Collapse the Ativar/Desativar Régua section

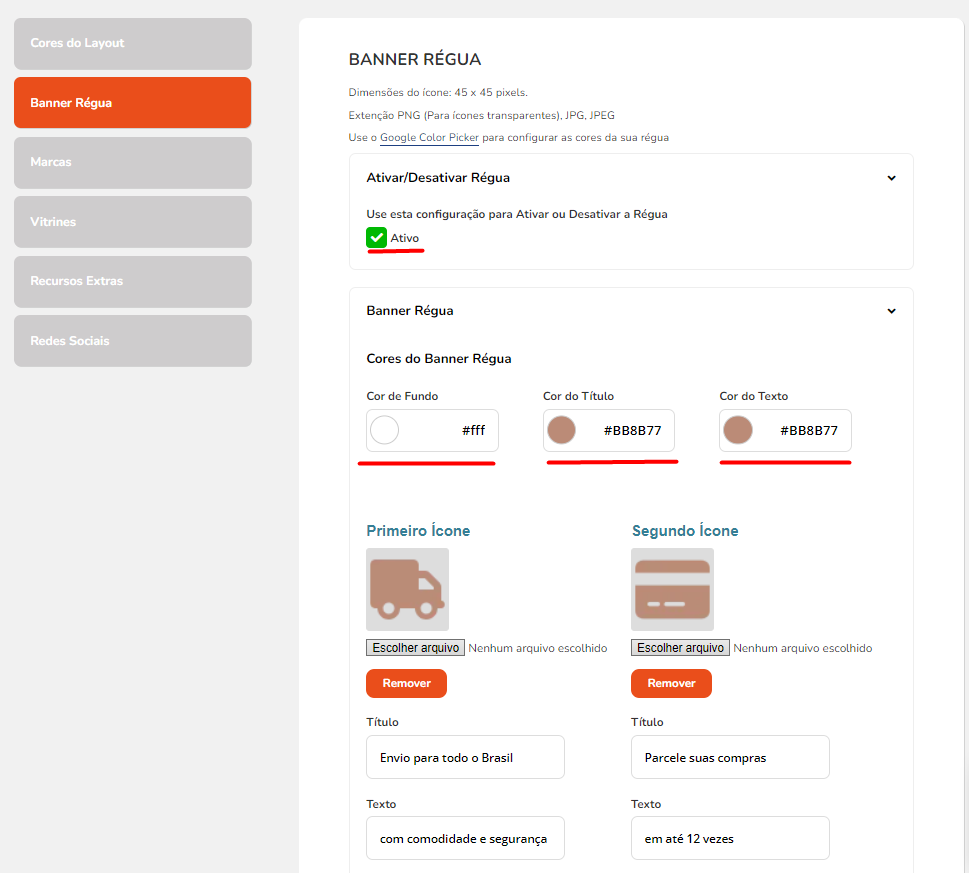pyautogui.click(x=891, y=178)
